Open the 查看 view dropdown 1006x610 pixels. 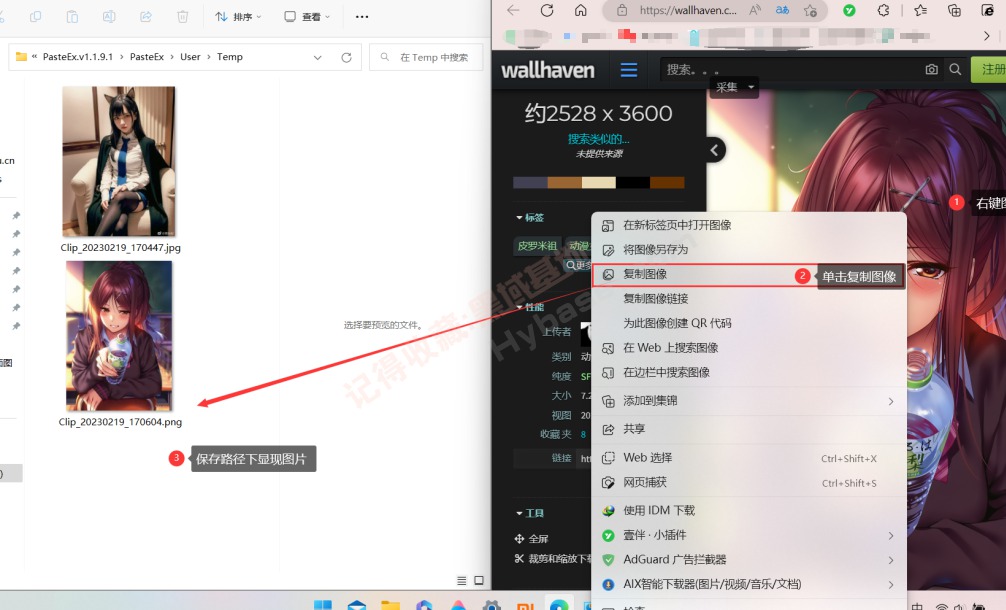coord(308,17)
